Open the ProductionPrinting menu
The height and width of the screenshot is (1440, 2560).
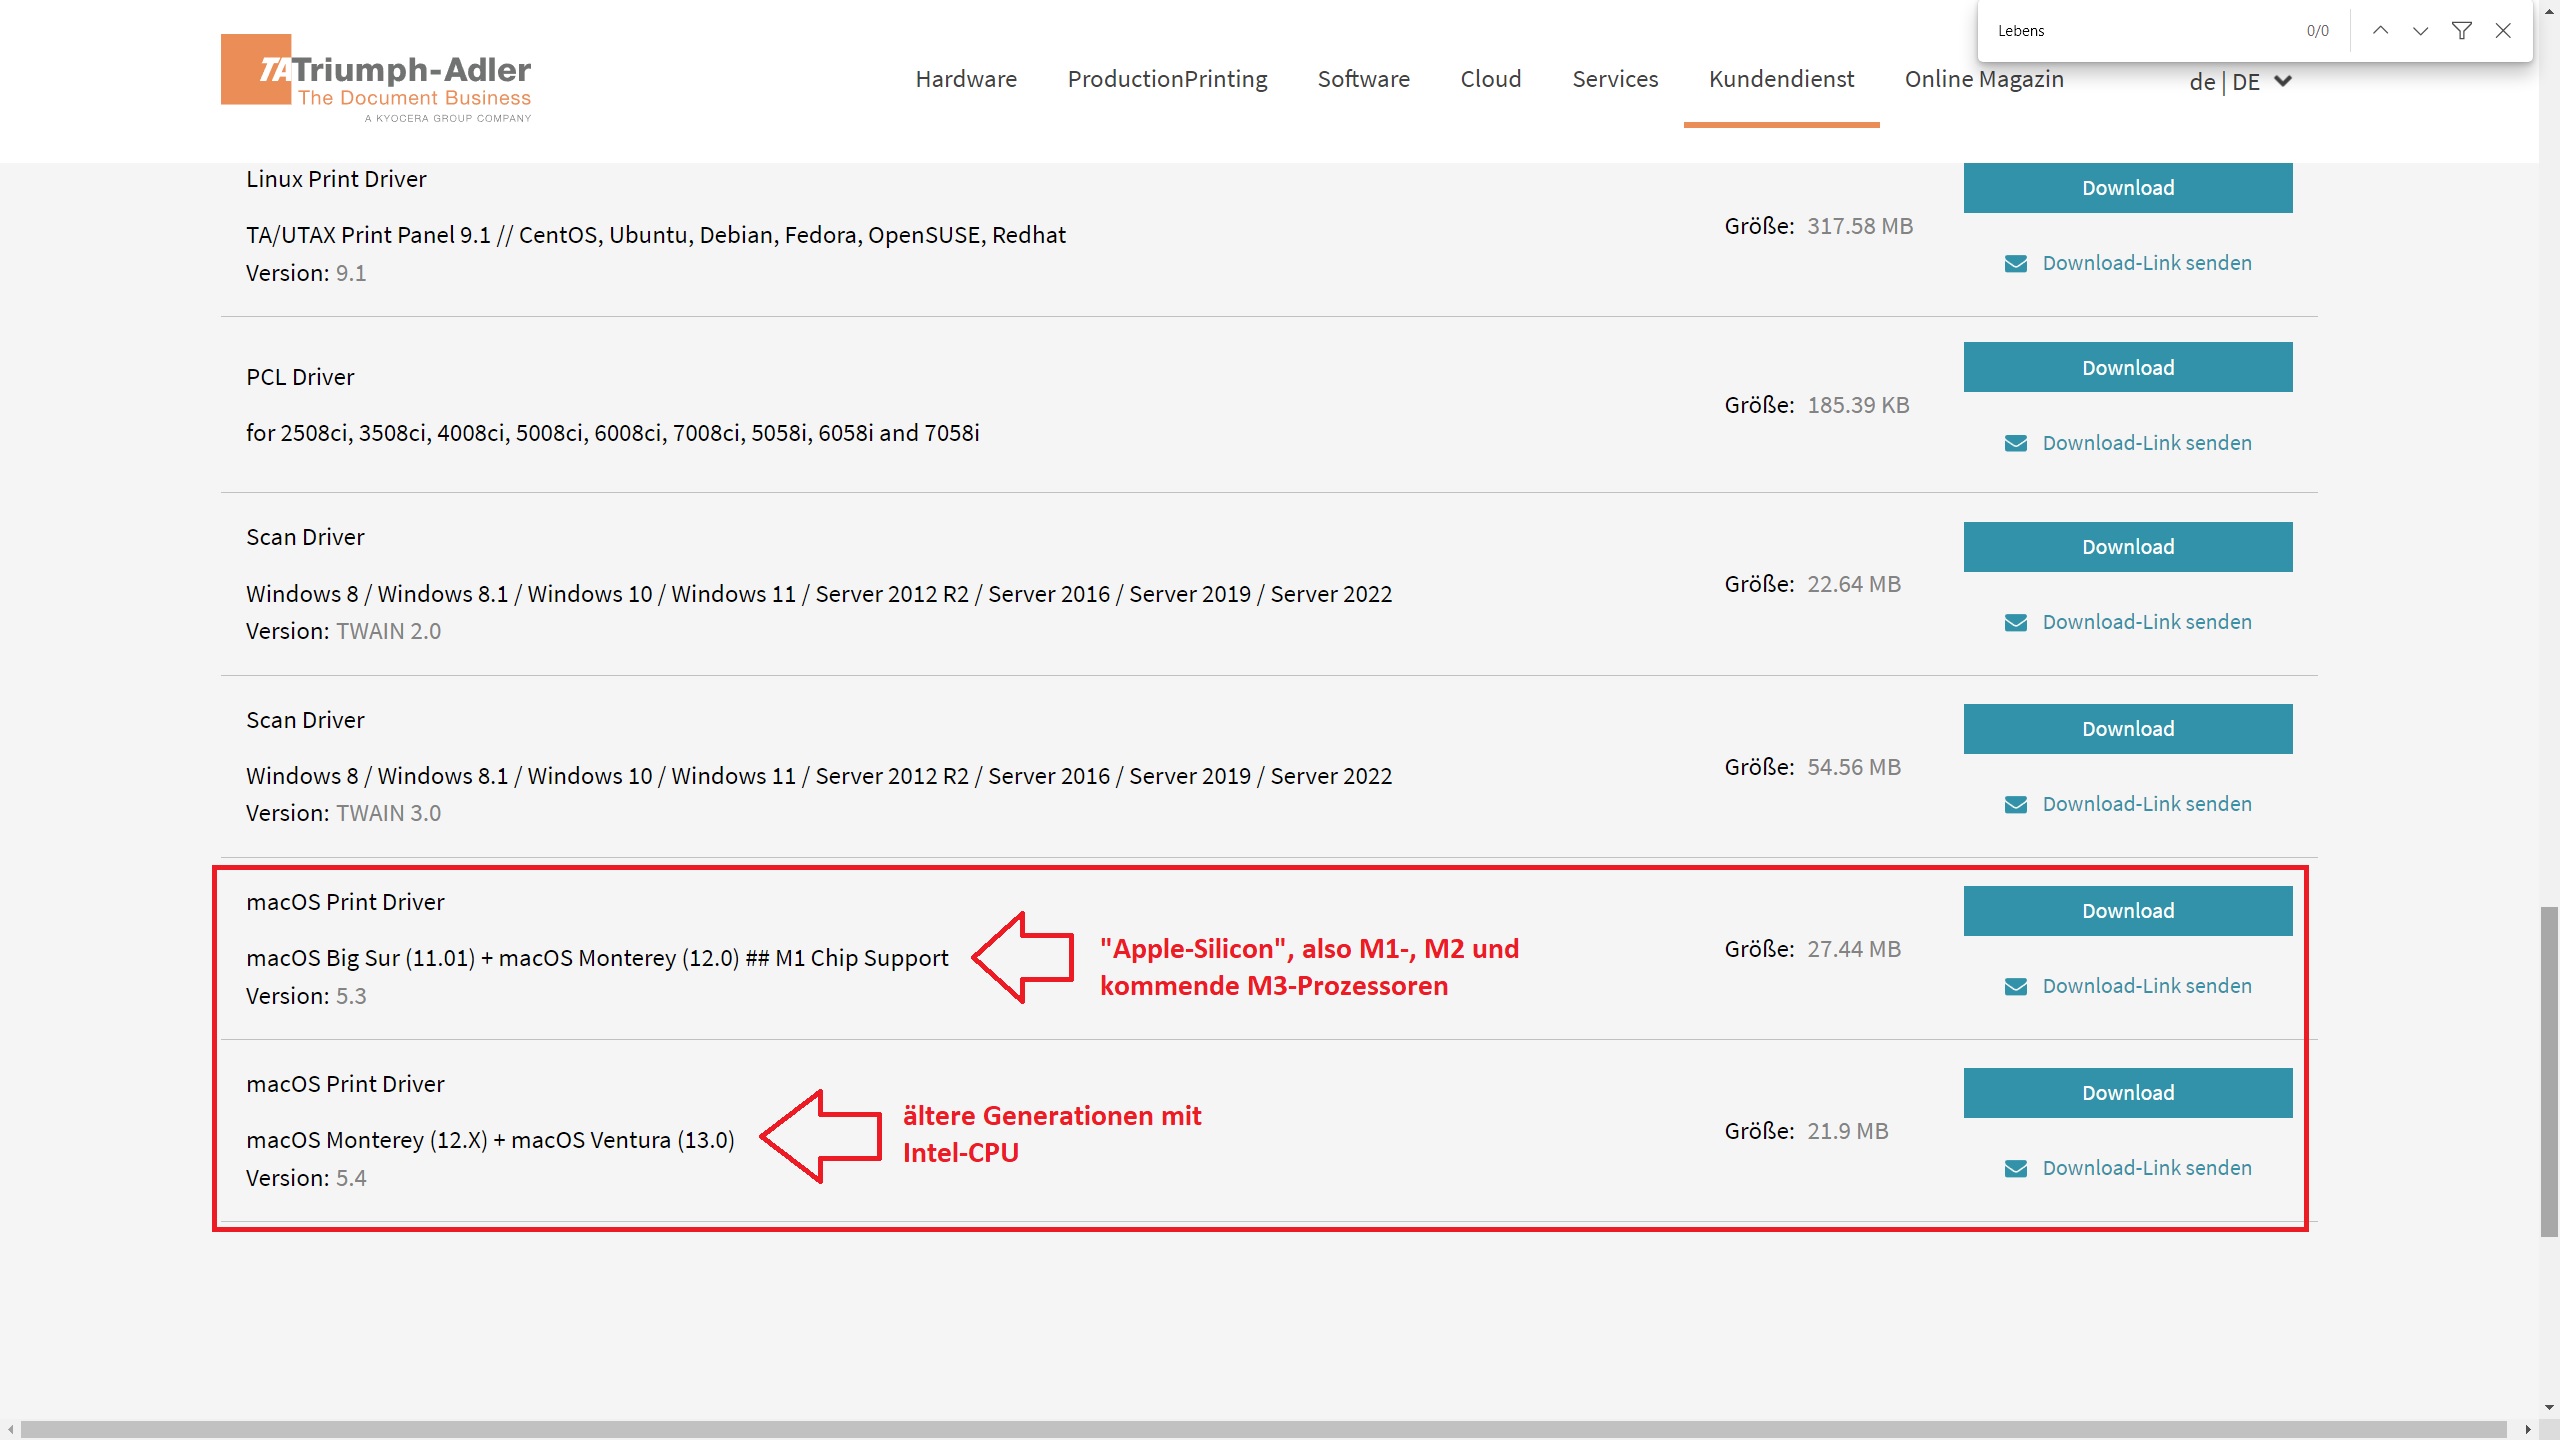(1167, 79)
